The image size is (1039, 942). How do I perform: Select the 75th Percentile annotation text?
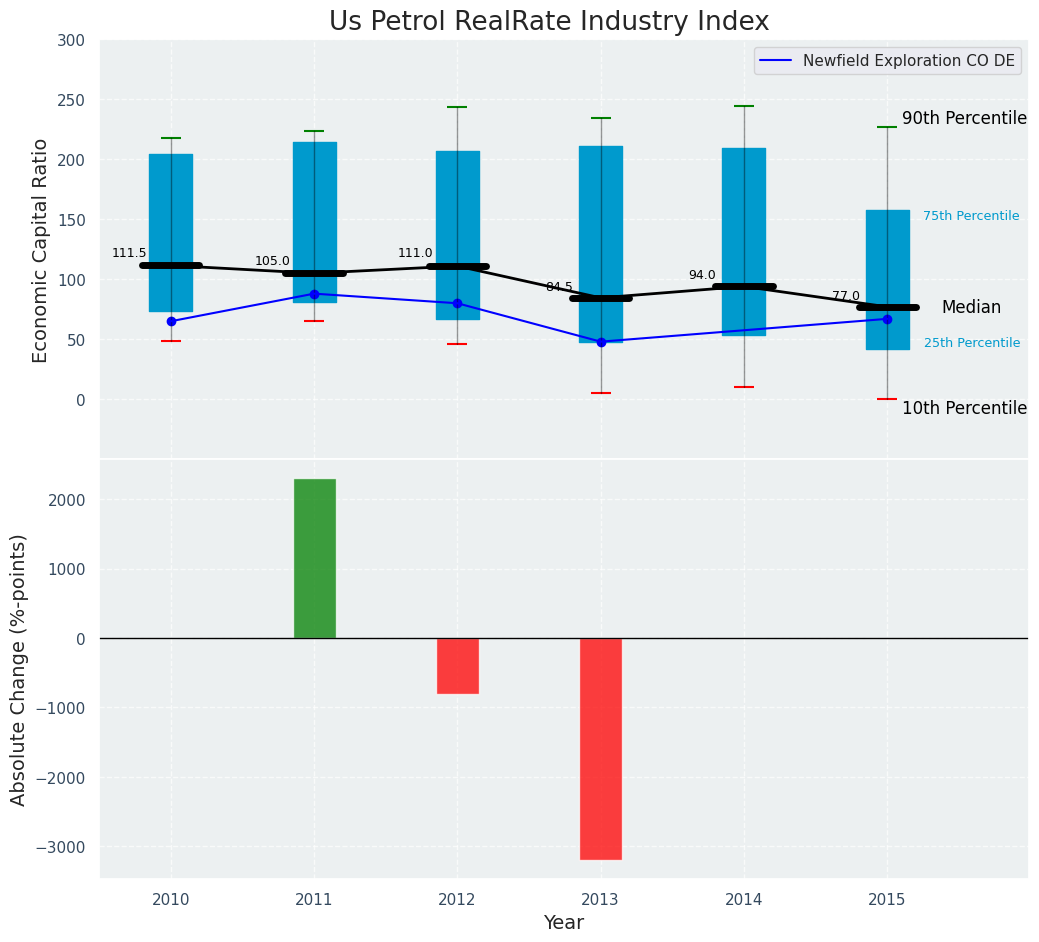(971, 216)
